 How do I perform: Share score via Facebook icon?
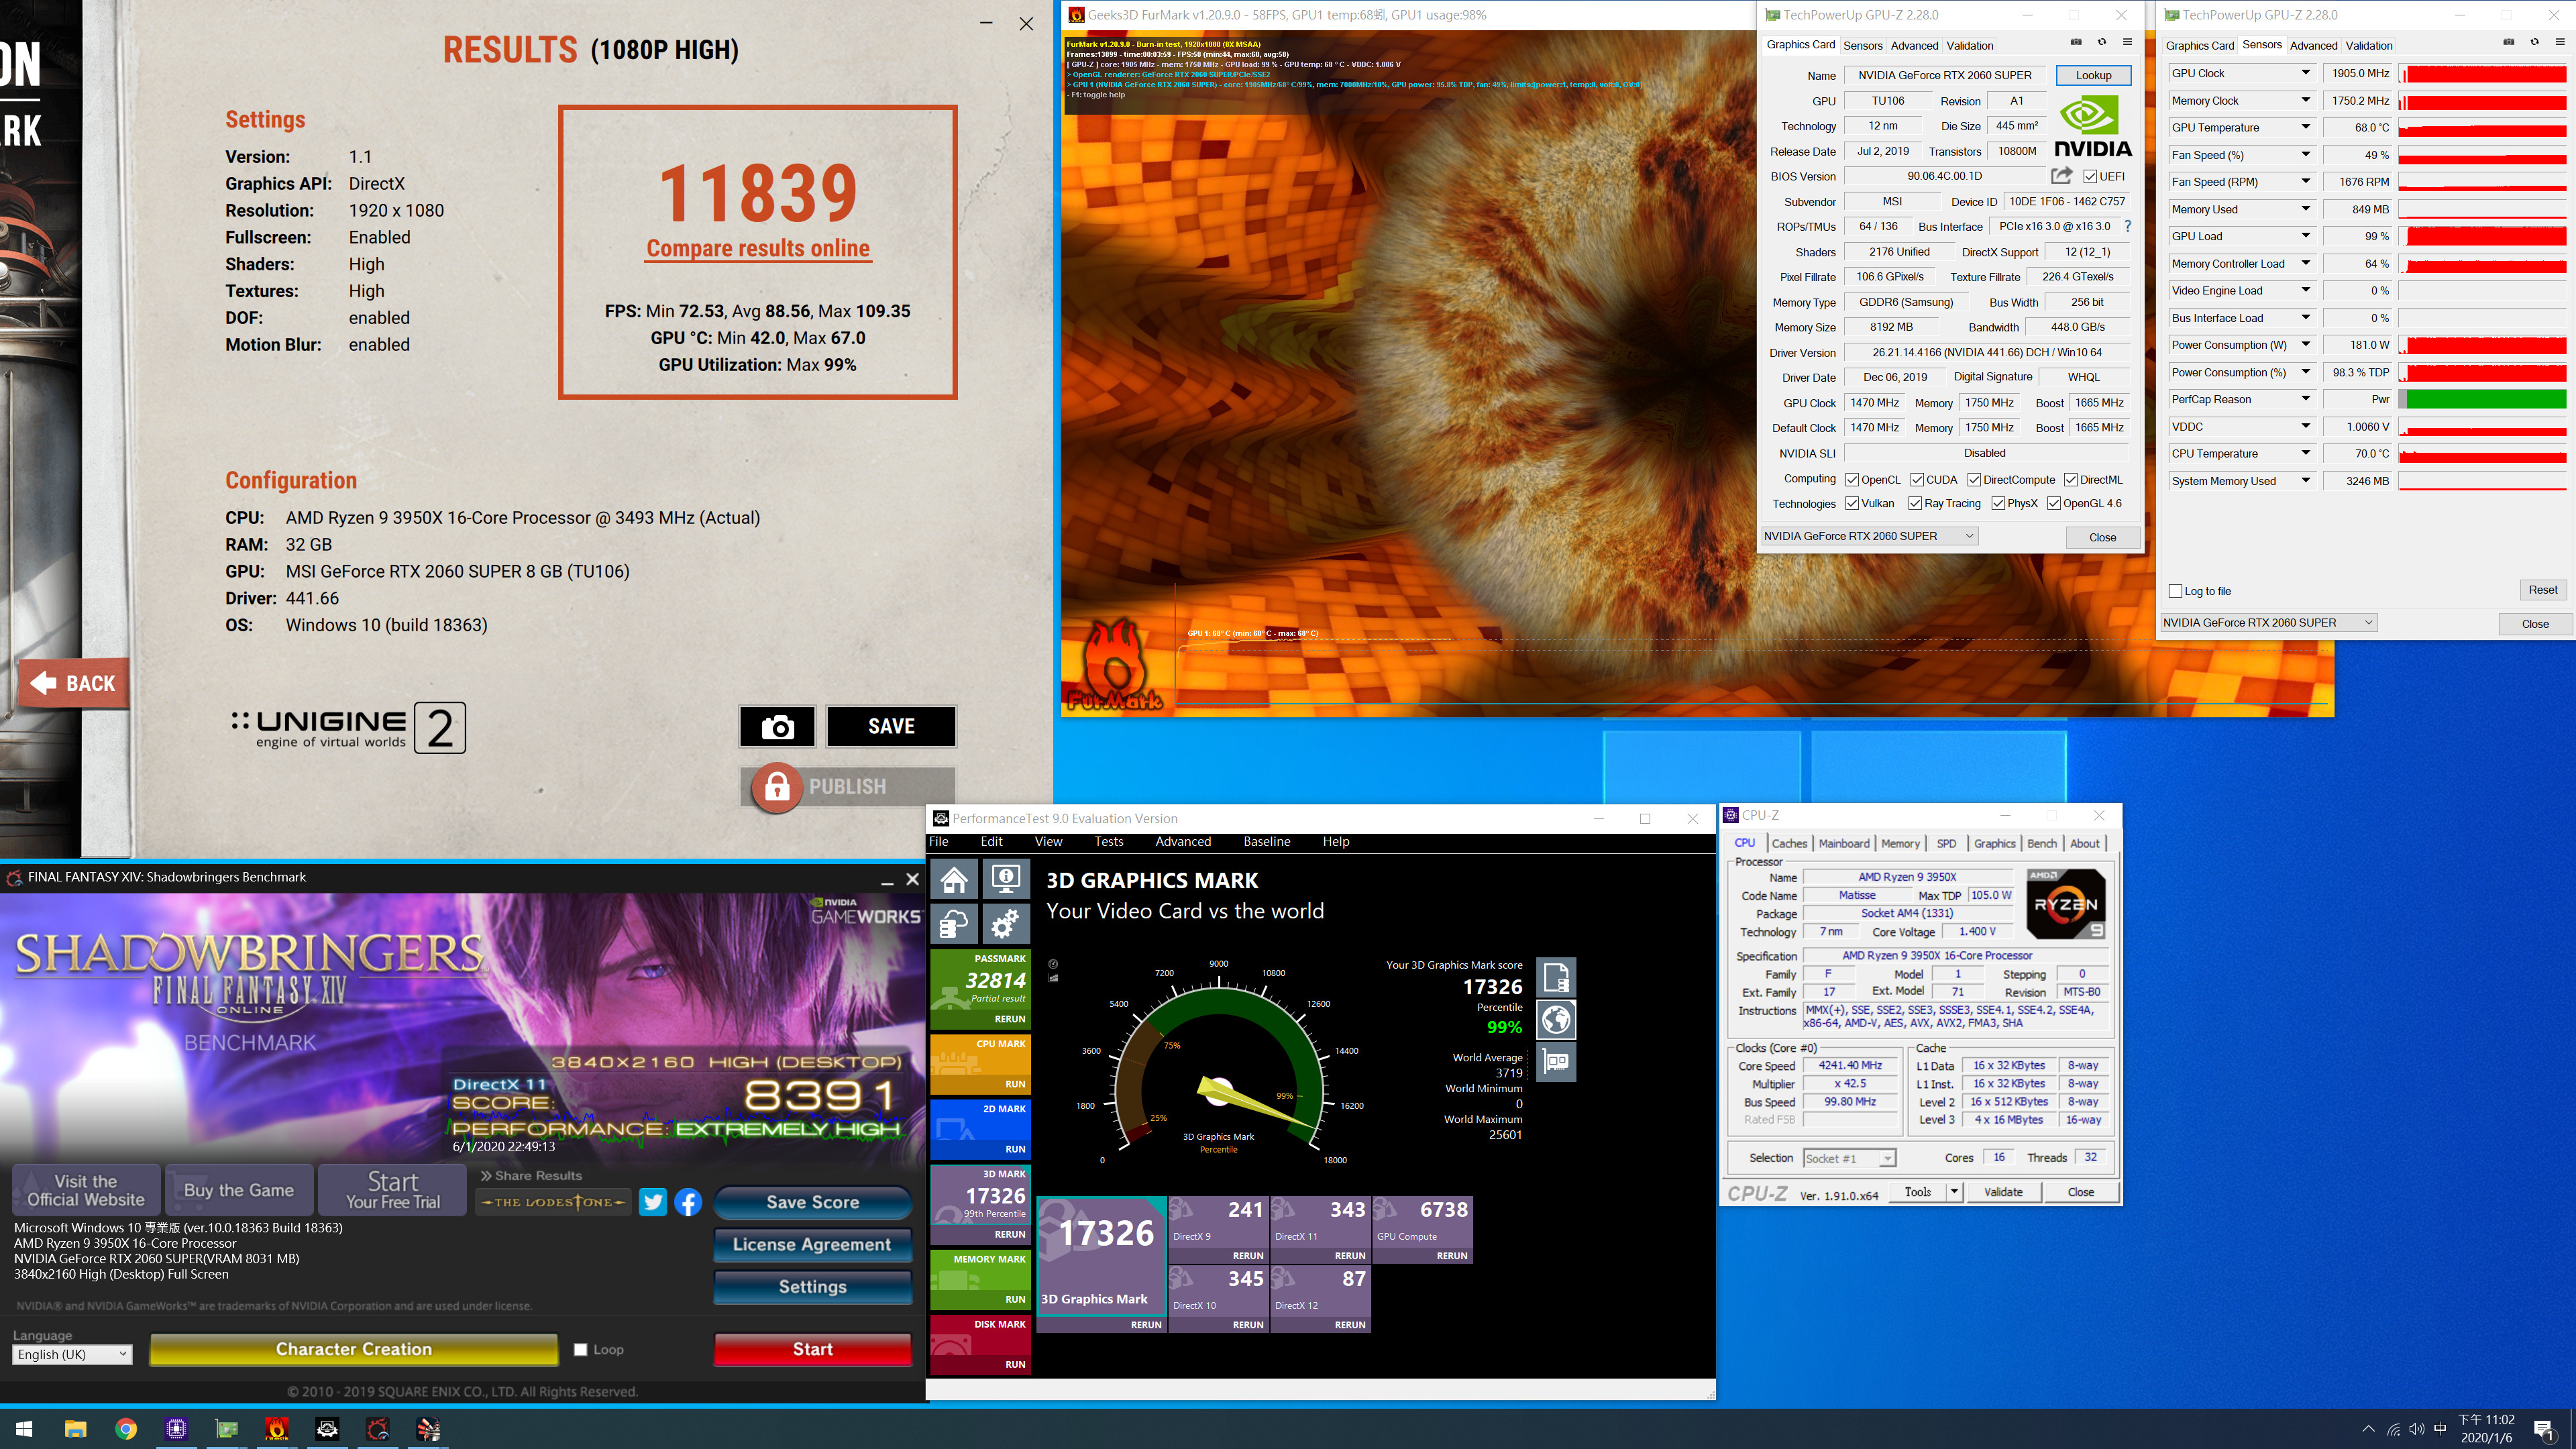[x=688, y=1202]
